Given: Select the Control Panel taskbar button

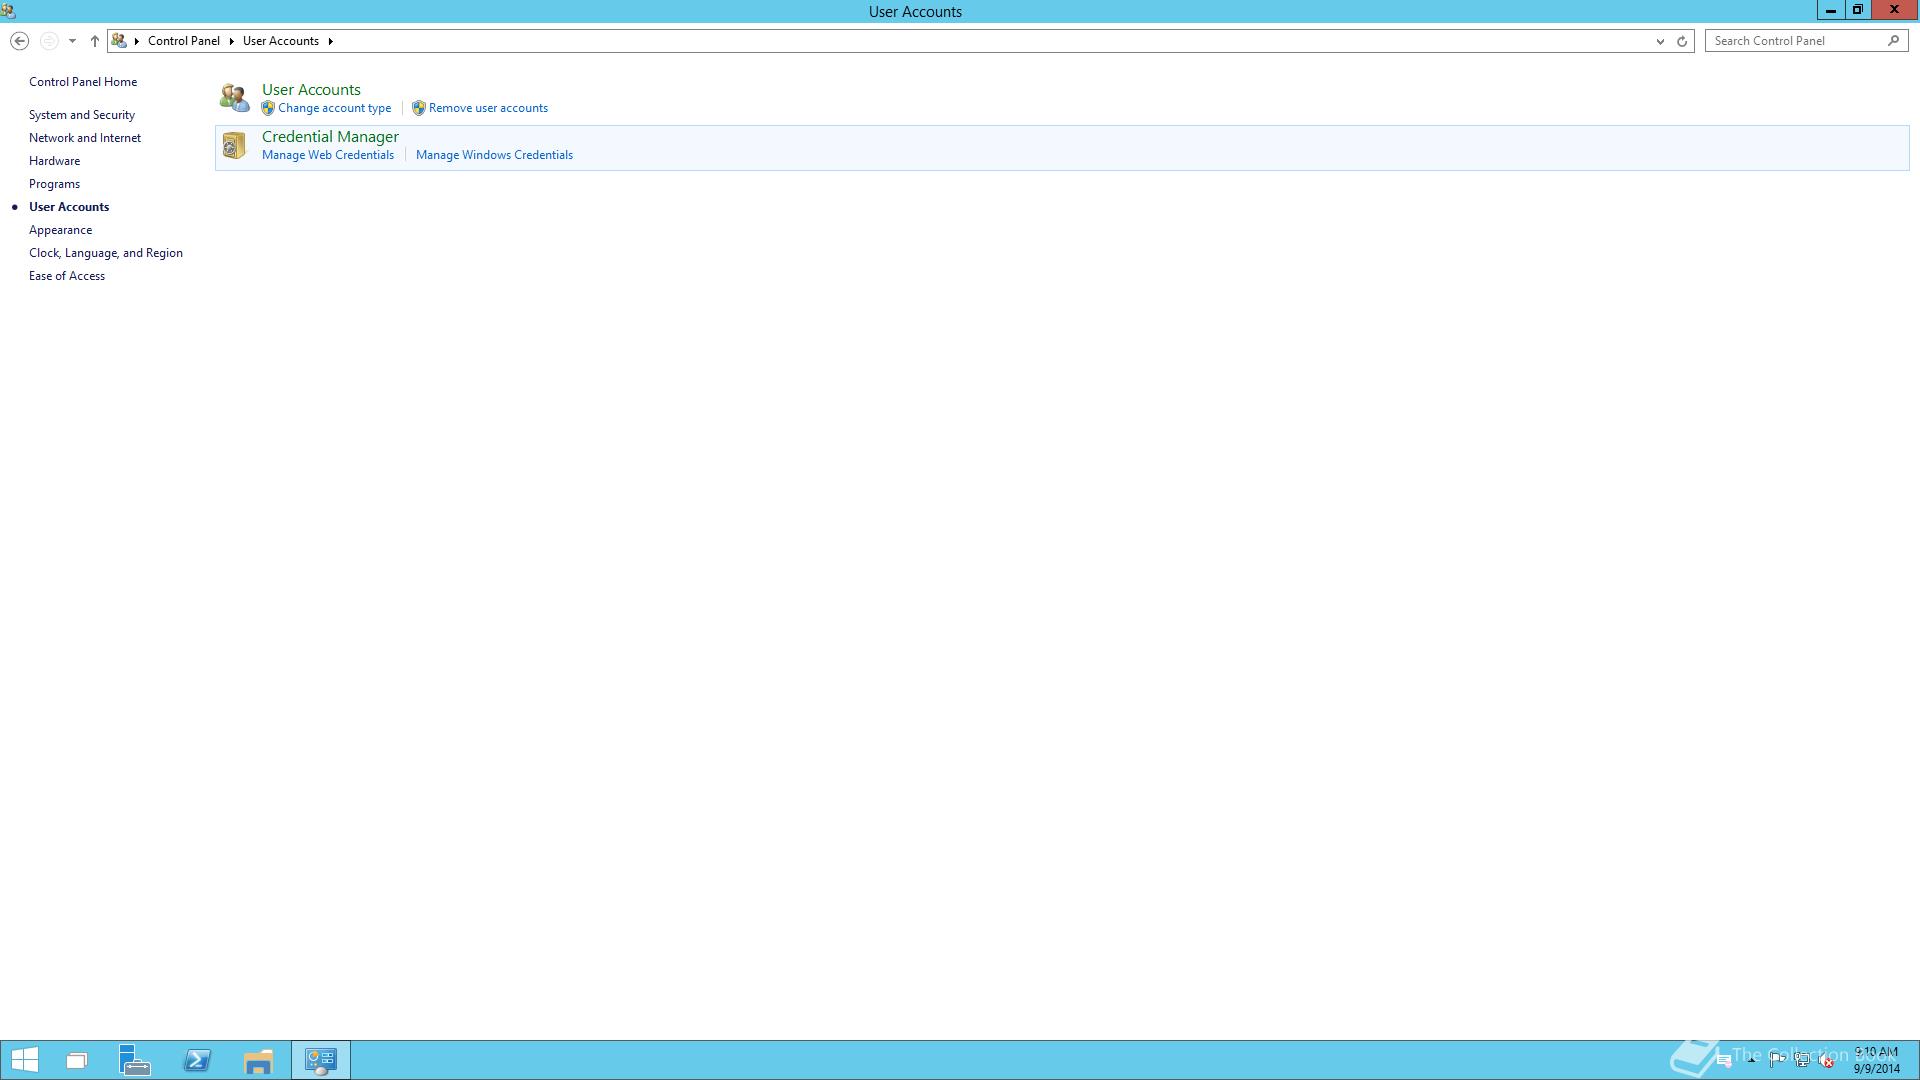Looking at the screenshot, I should (x=321, y=1060).
